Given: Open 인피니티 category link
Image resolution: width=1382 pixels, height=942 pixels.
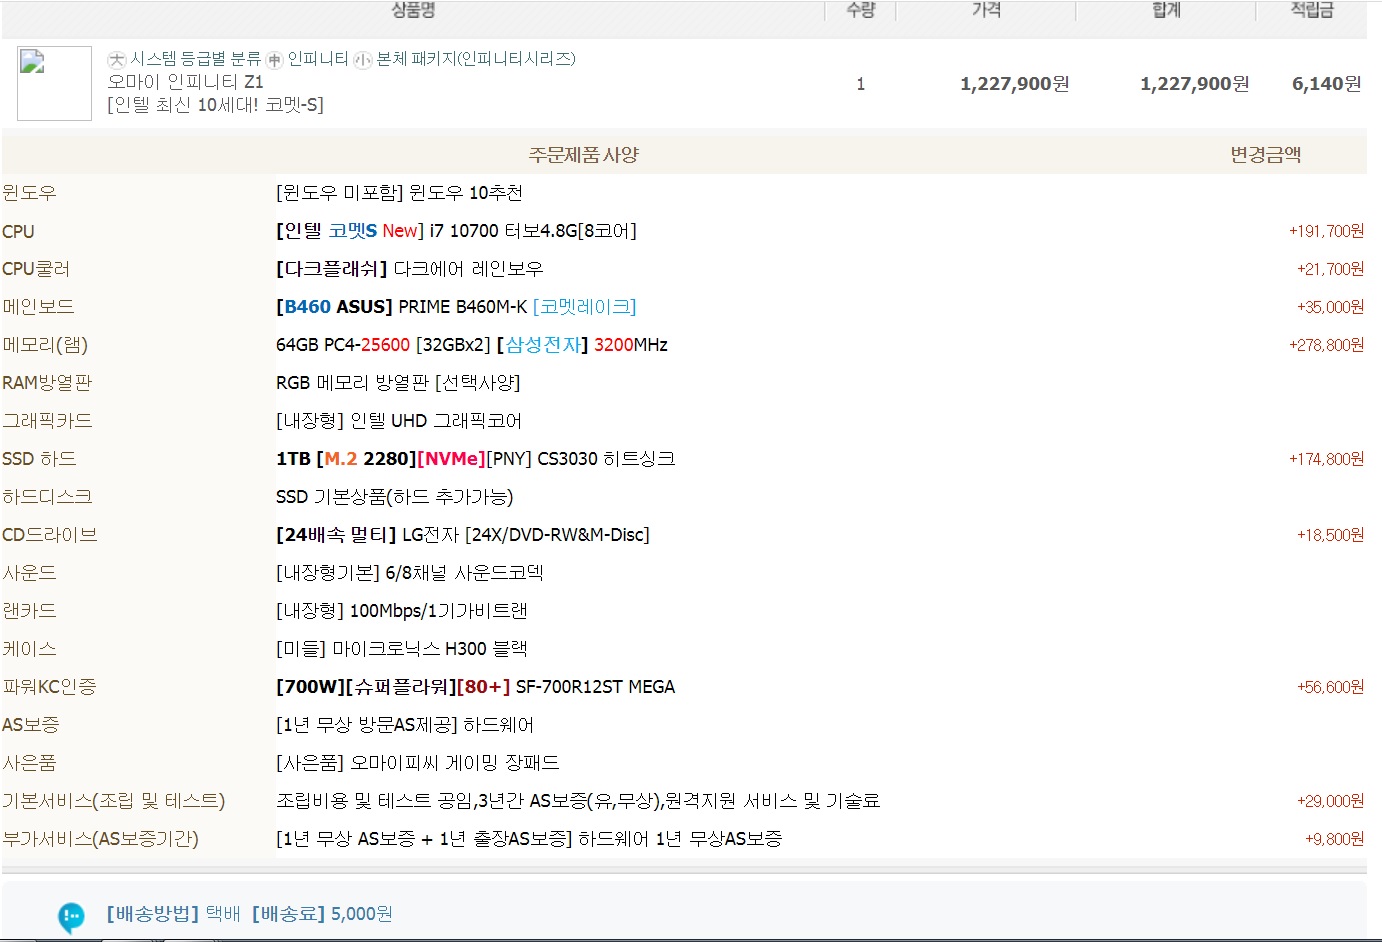Looking at the screenshot, I should coord(318,59).
